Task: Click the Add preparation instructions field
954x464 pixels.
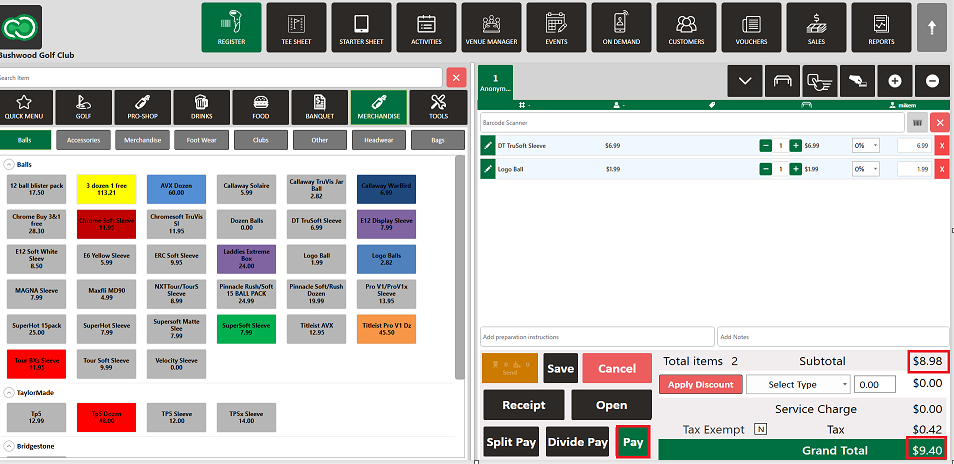Action: [597, 336]
